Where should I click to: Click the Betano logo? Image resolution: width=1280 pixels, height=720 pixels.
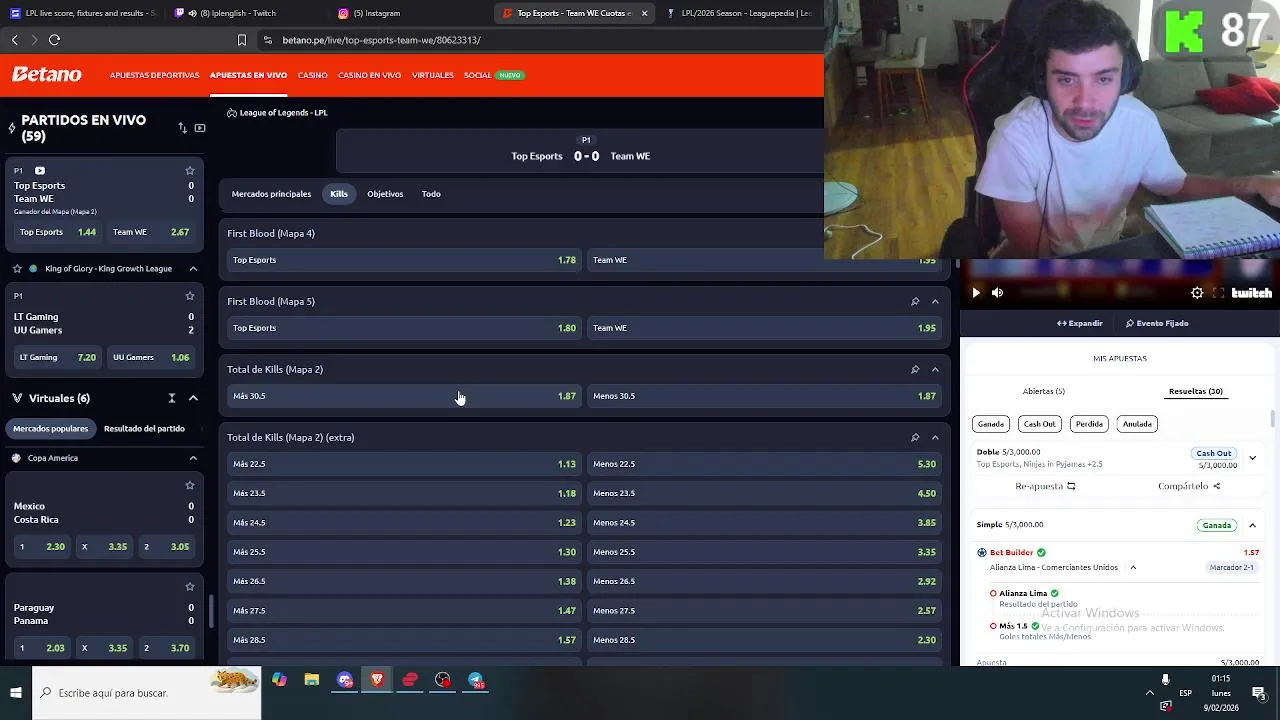tap(47, 75)
